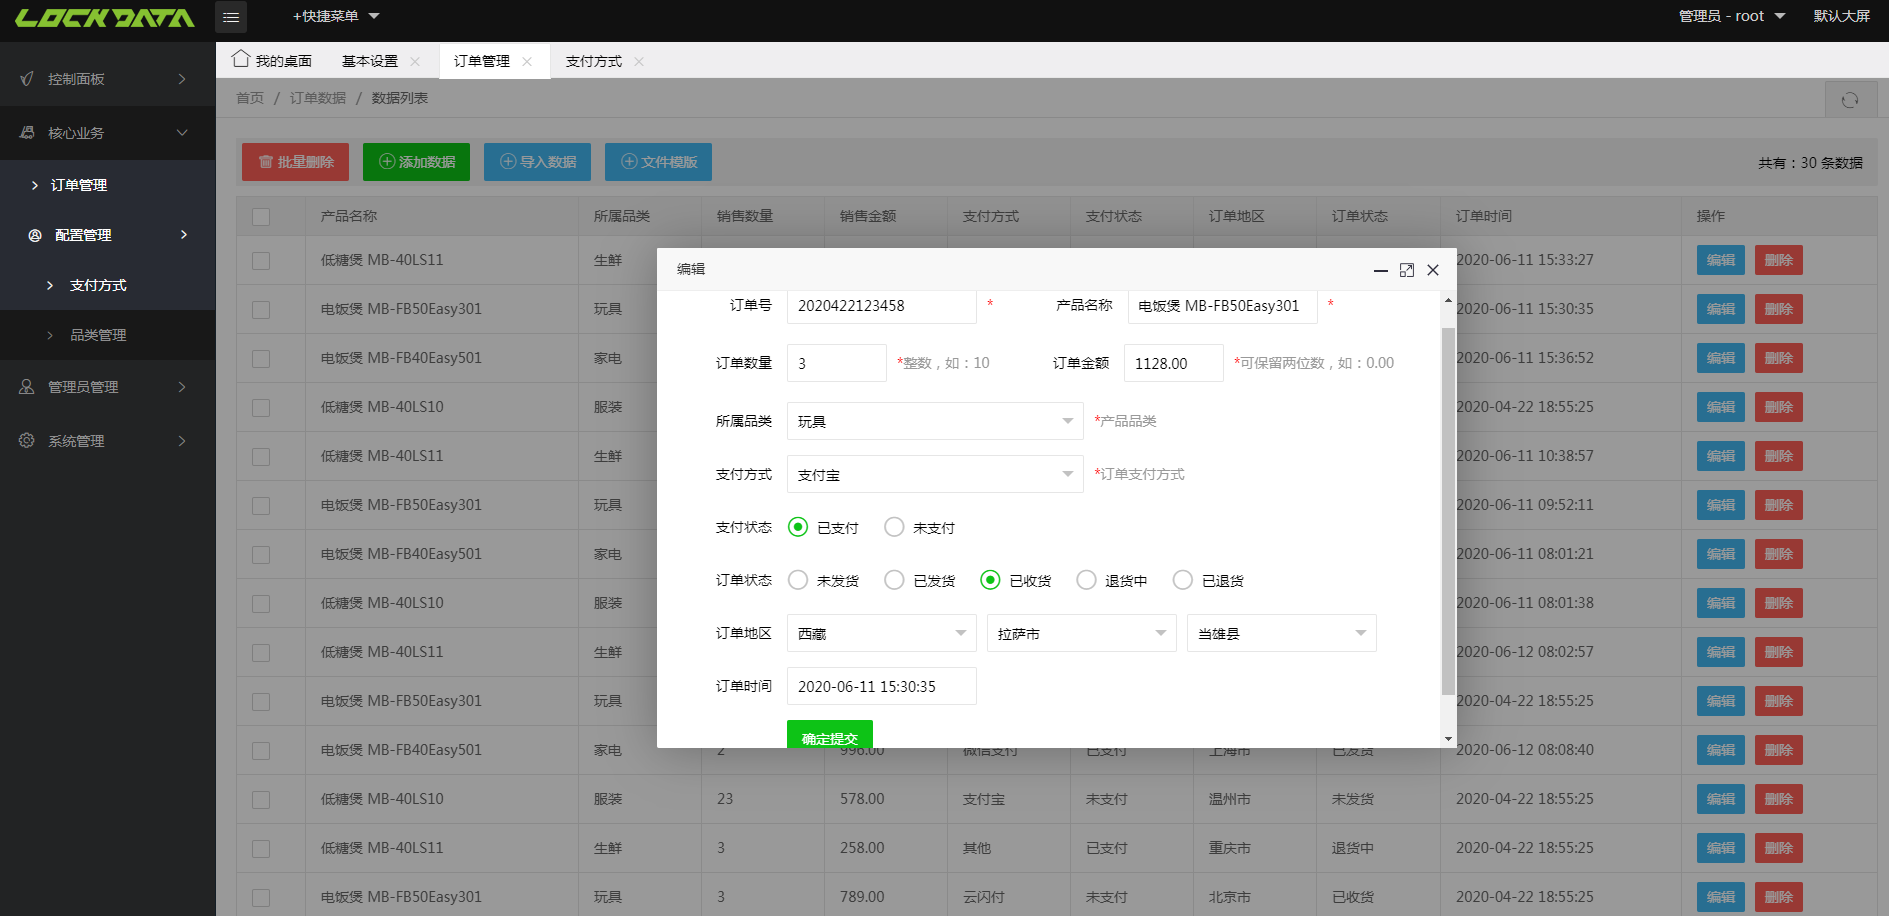Click the 批量删除 button
Viewport: 1889px width, 916px height.
pos(295,162)
